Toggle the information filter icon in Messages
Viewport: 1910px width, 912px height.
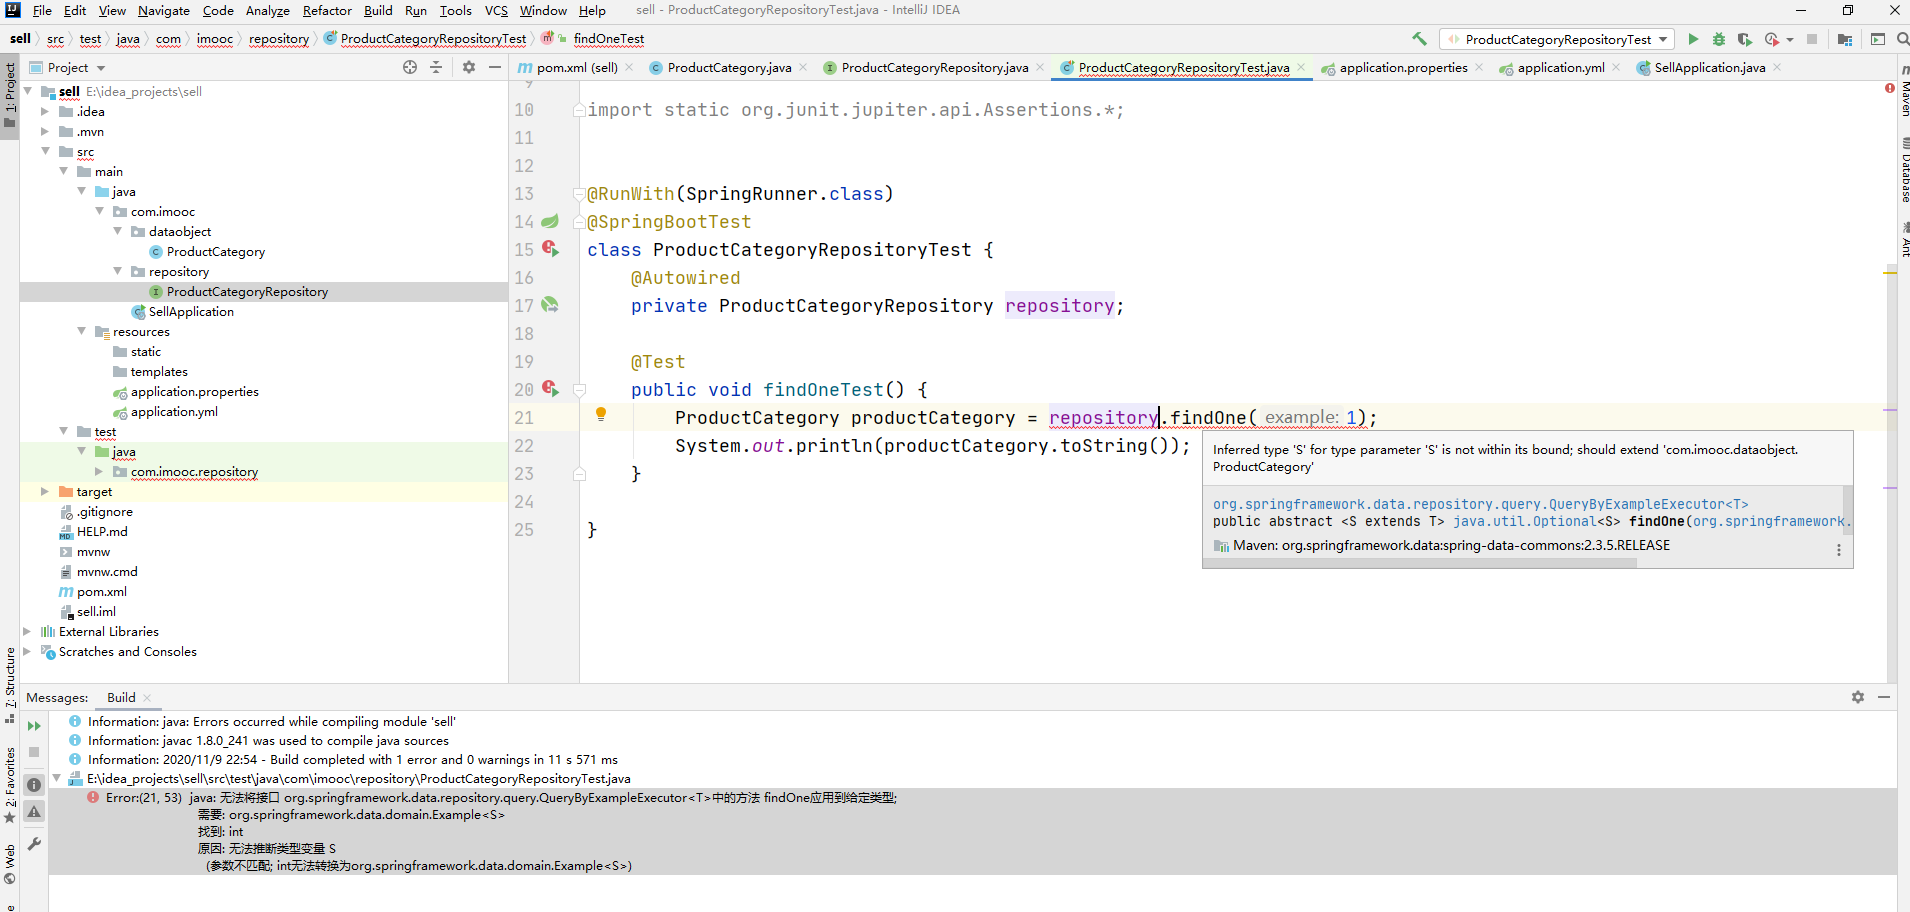pyautogui.click(x=34, y=785)
